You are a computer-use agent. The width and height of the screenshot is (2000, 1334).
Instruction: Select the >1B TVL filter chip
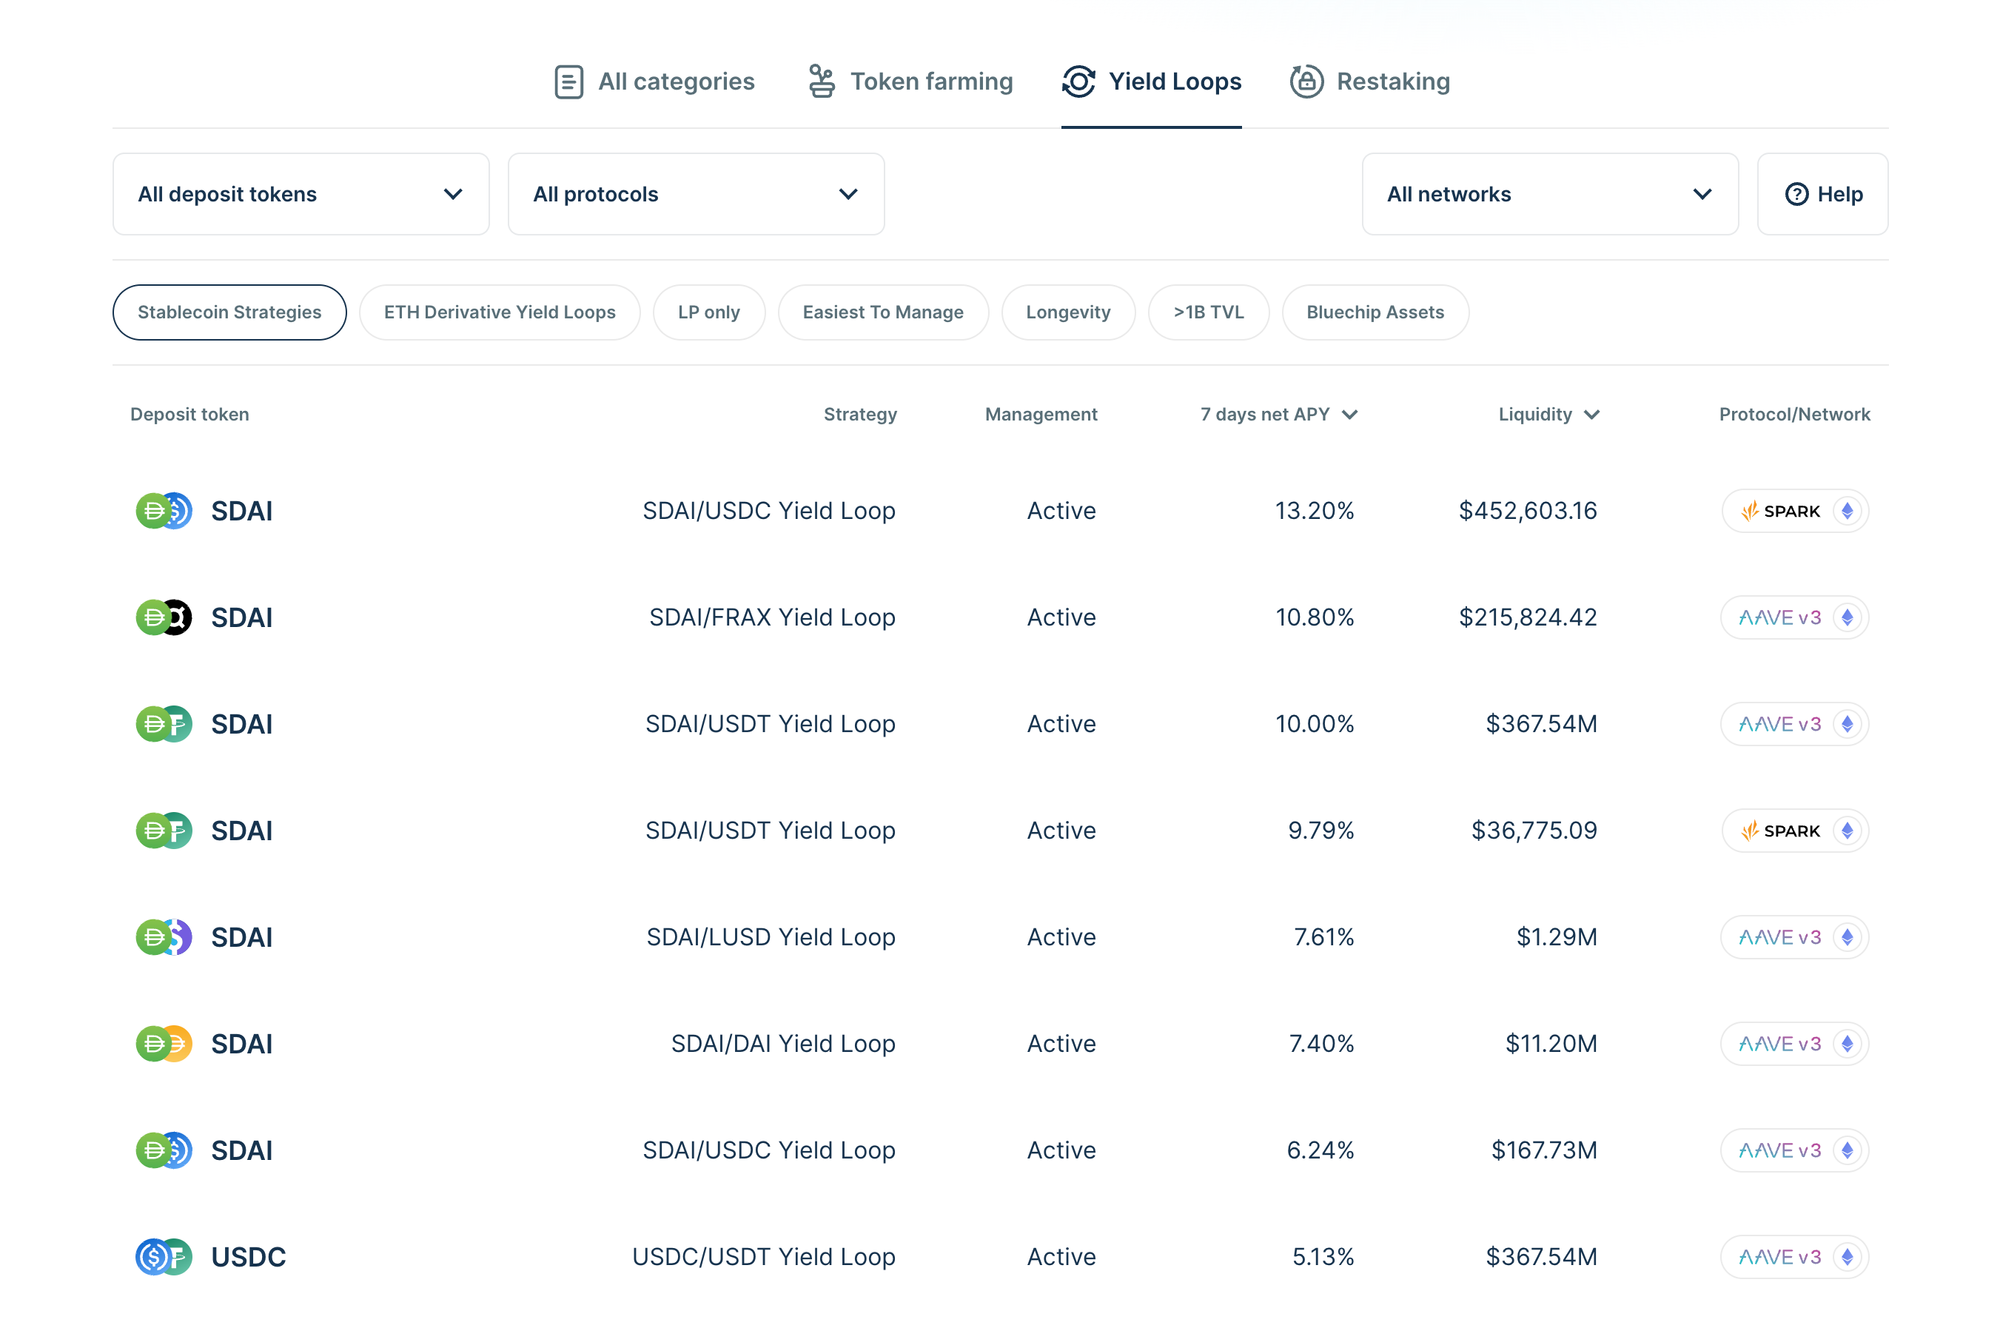click(x=1208, y=312)
